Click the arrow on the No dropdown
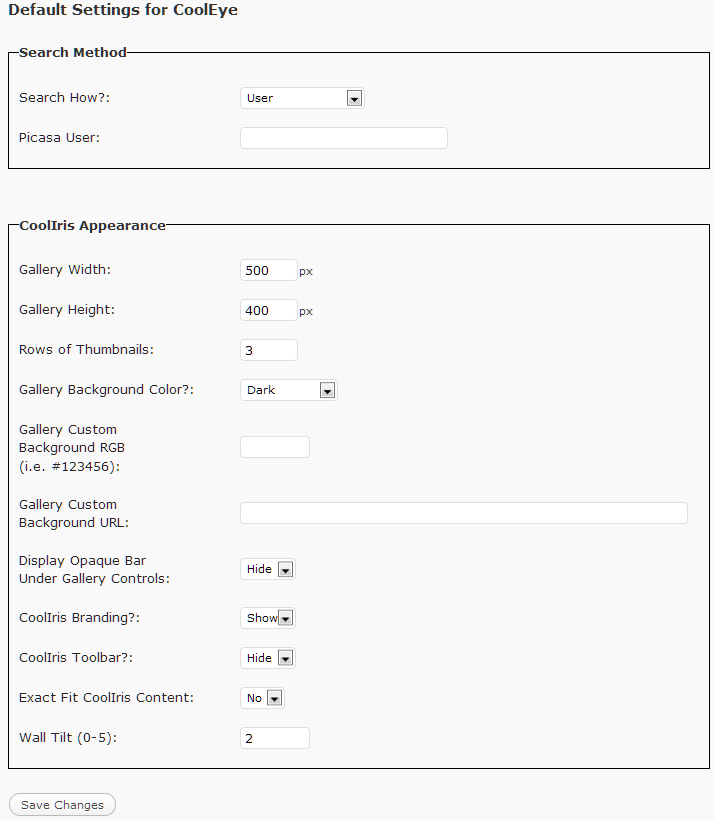The width and height of the screenshot is (714, 820). [275, 698]
